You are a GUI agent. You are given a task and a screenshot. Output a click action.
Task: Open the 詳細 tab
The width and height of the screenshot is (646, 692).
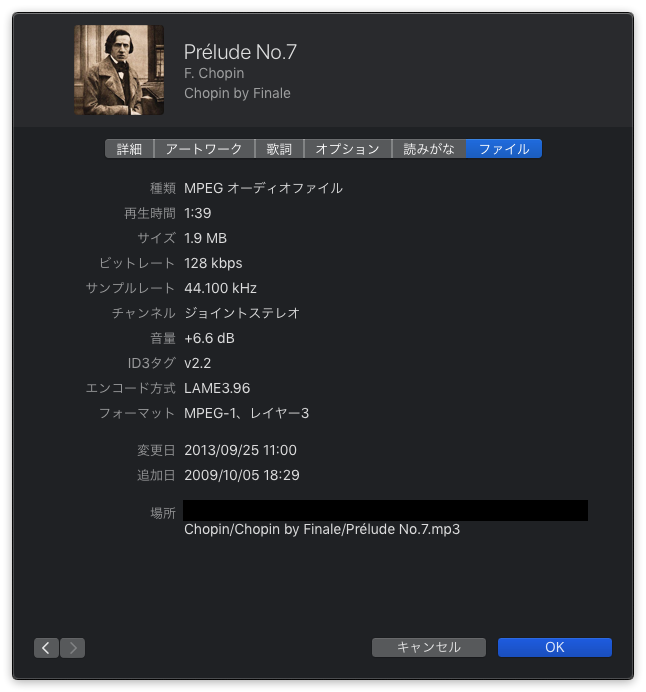(x=129, y=149)
